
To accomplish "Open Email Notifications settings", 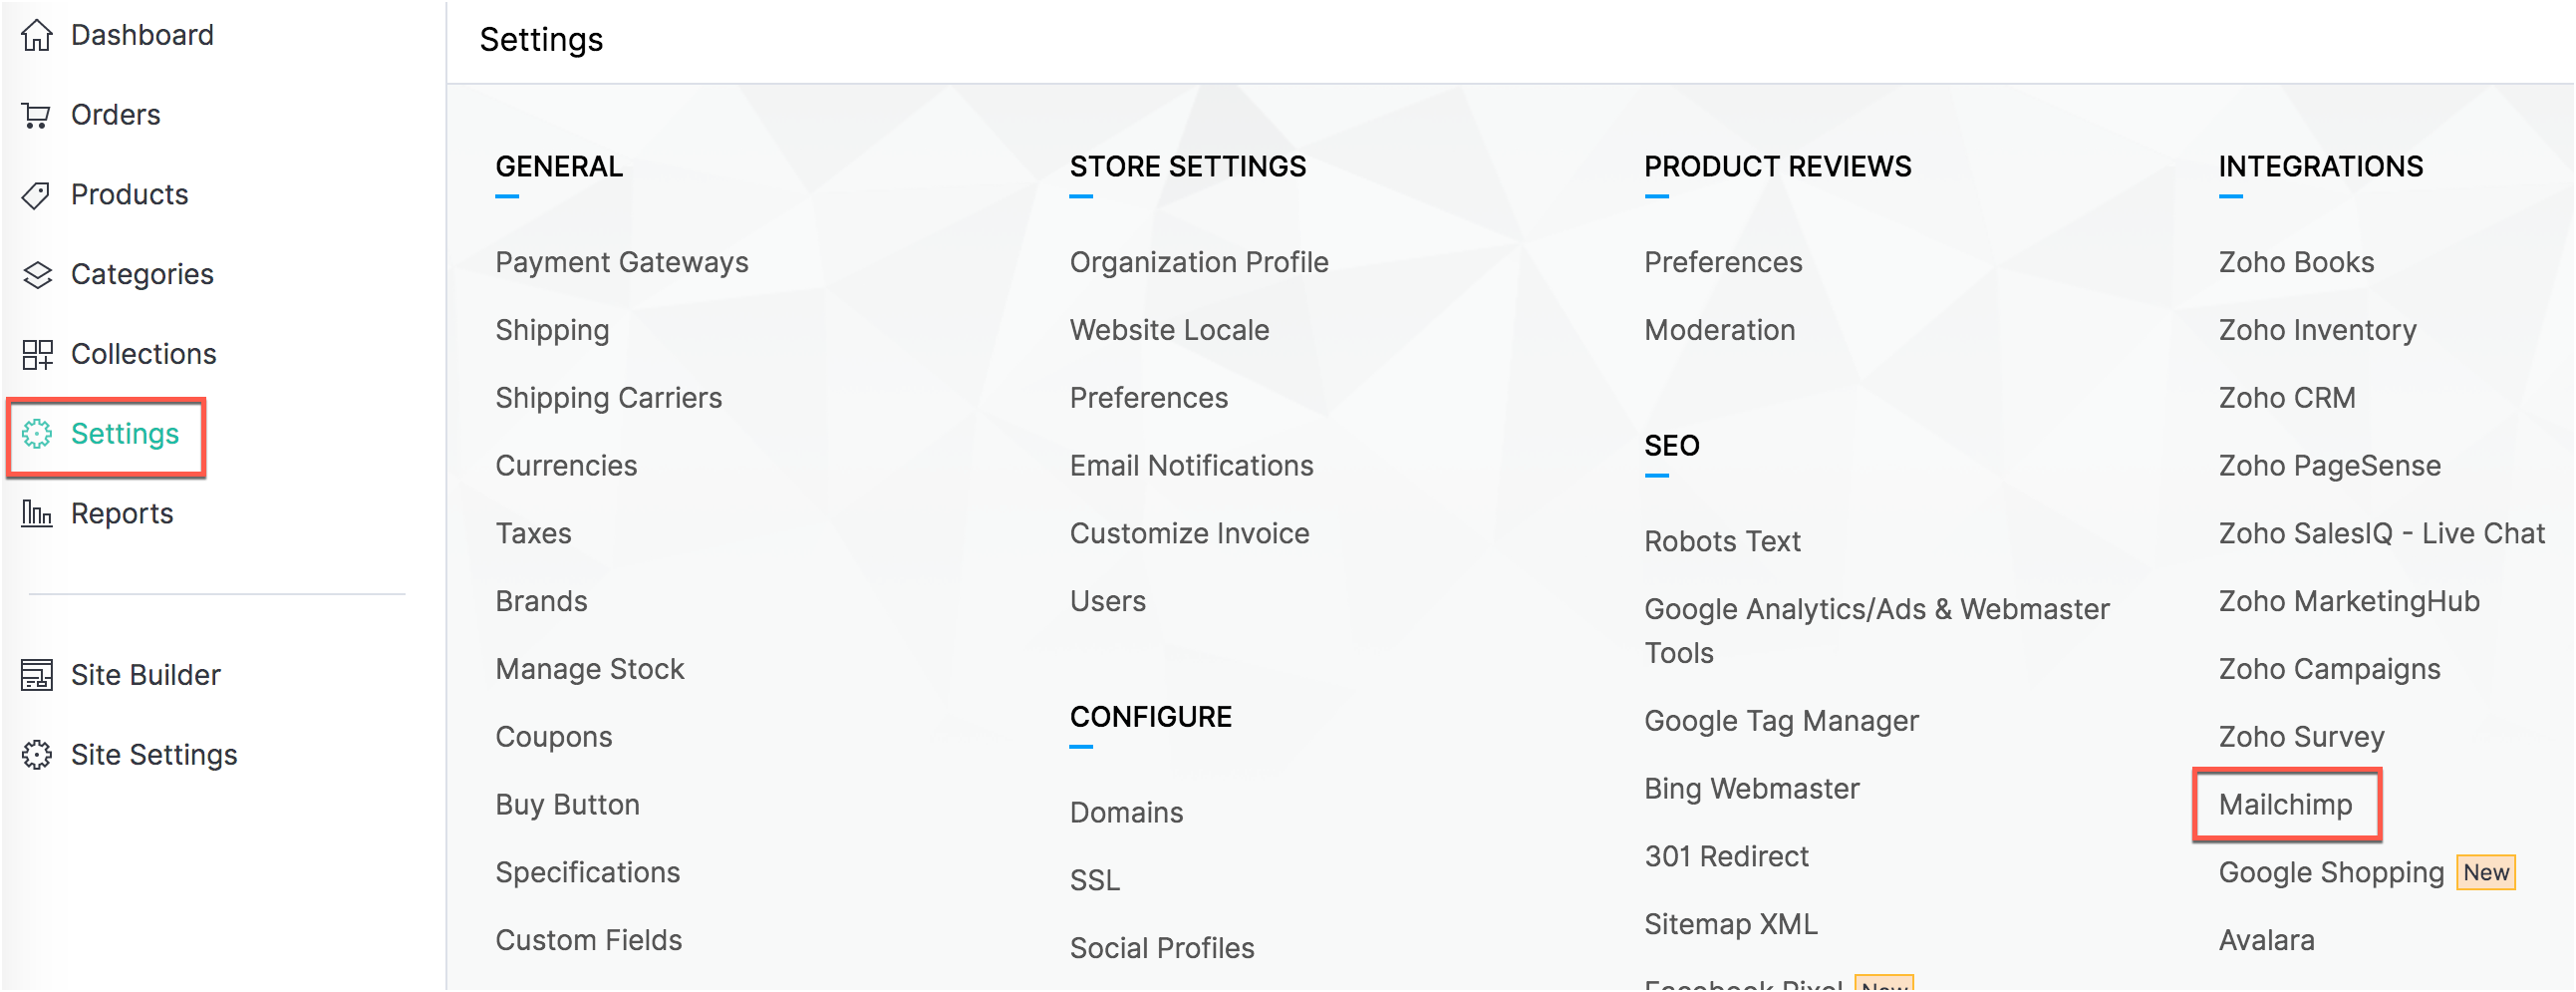I will tap(1191, 466).
